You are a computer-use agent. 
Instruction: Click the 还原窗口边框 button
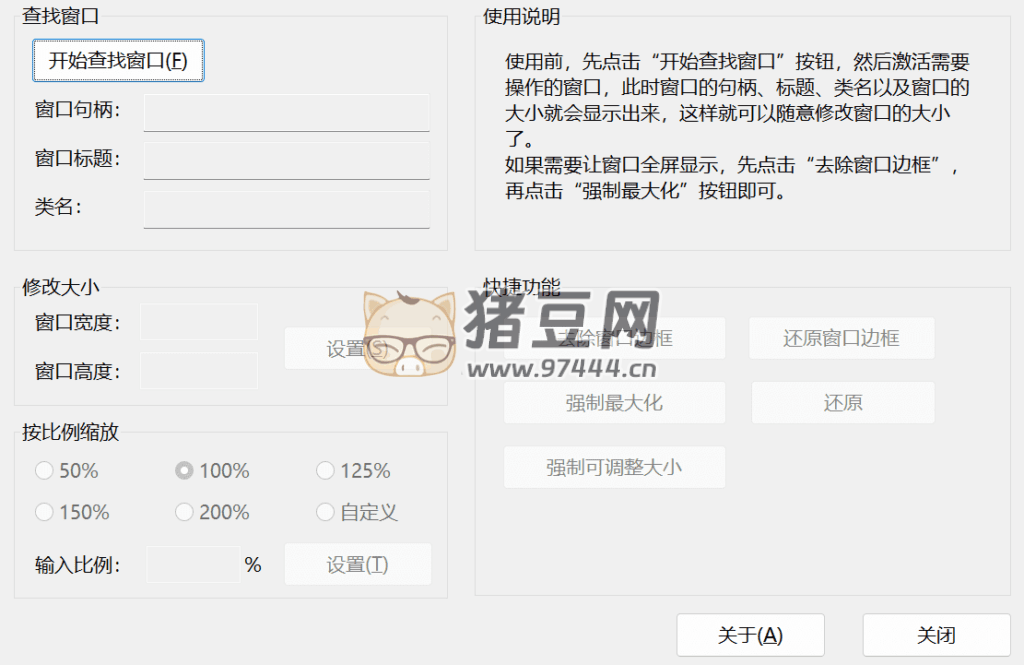(x=841, y=338)
